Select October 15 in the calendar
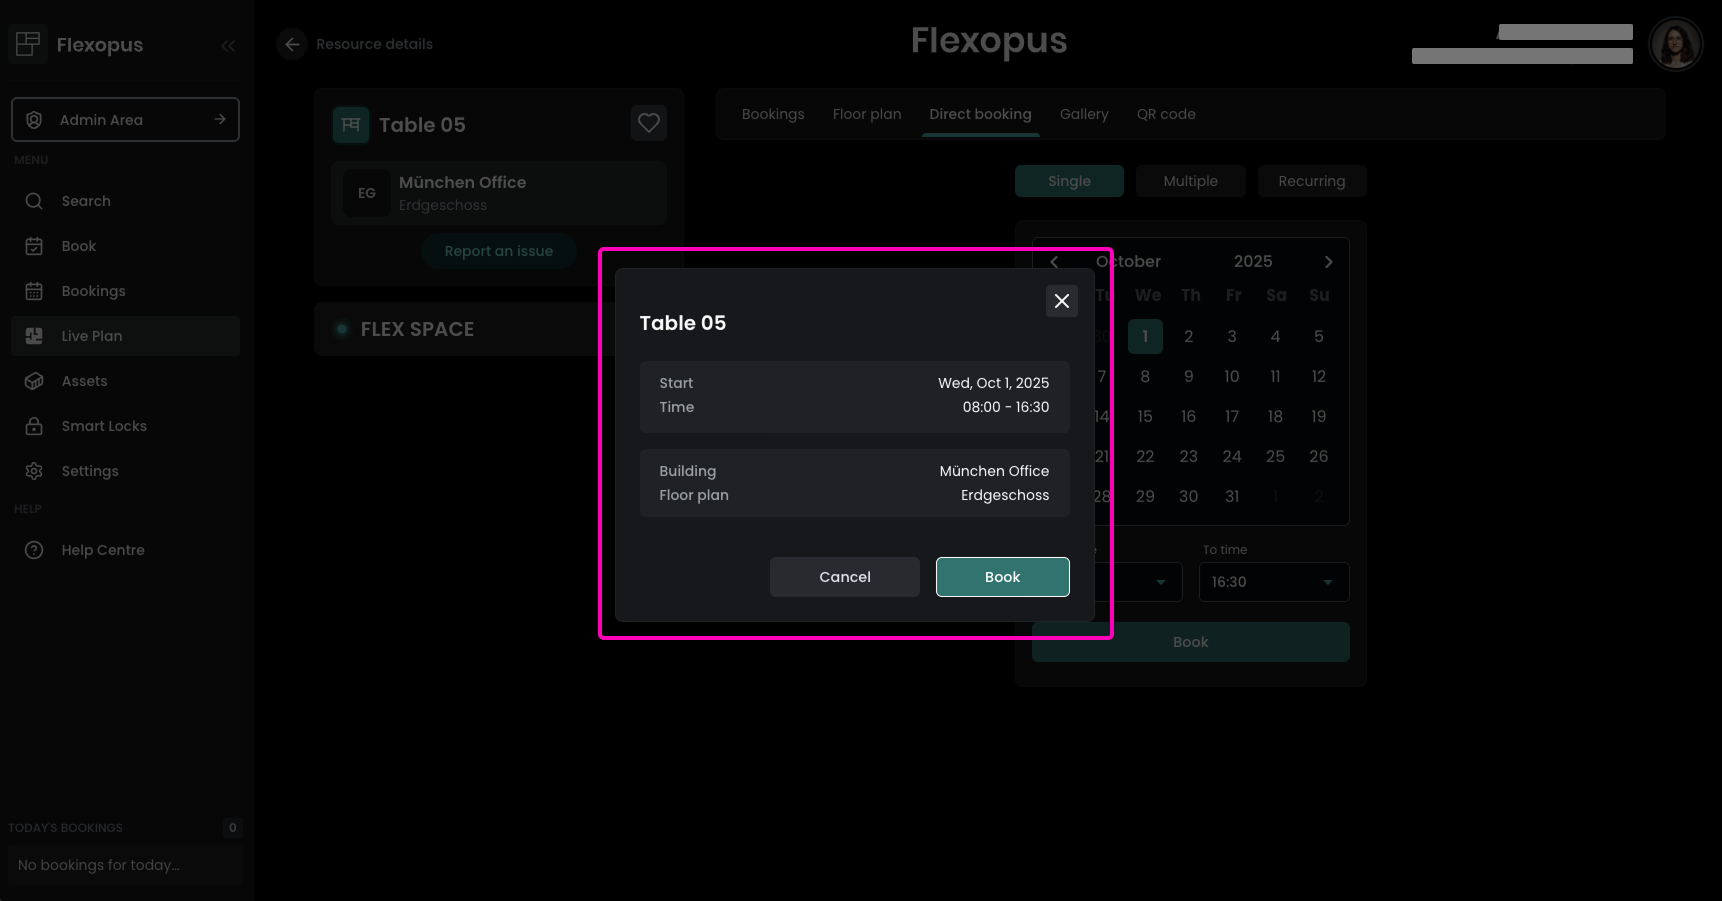The image size is (1722, 901). (x=1145, y=416)
